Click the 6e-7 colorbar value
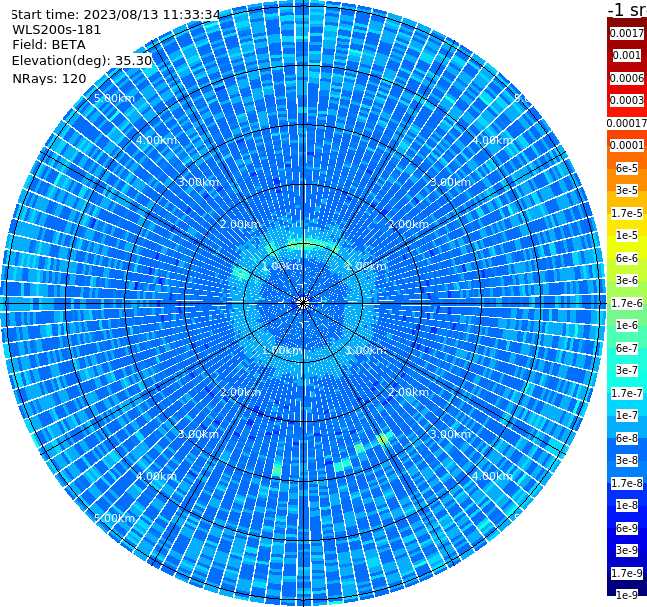Viewport: 647px width, 607px height. [x=627, y=348]
